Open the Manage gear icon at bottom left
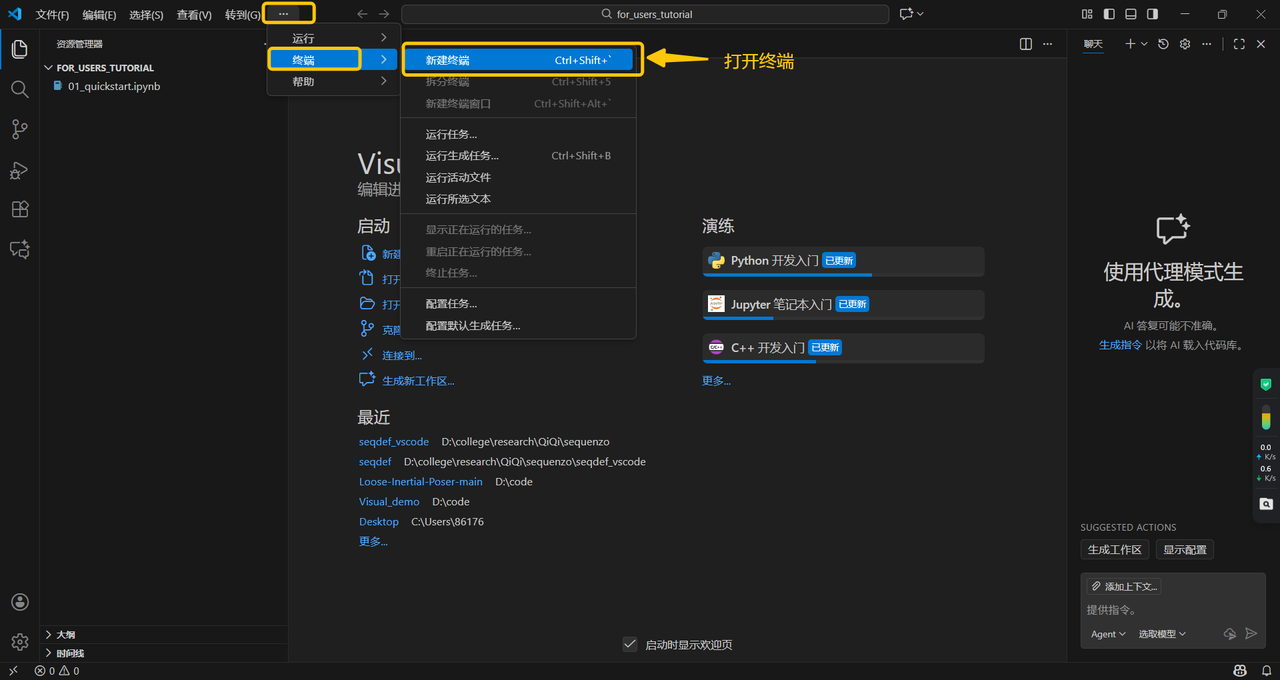The height and width of the screenshot is (680, 1280). [19, 642]
